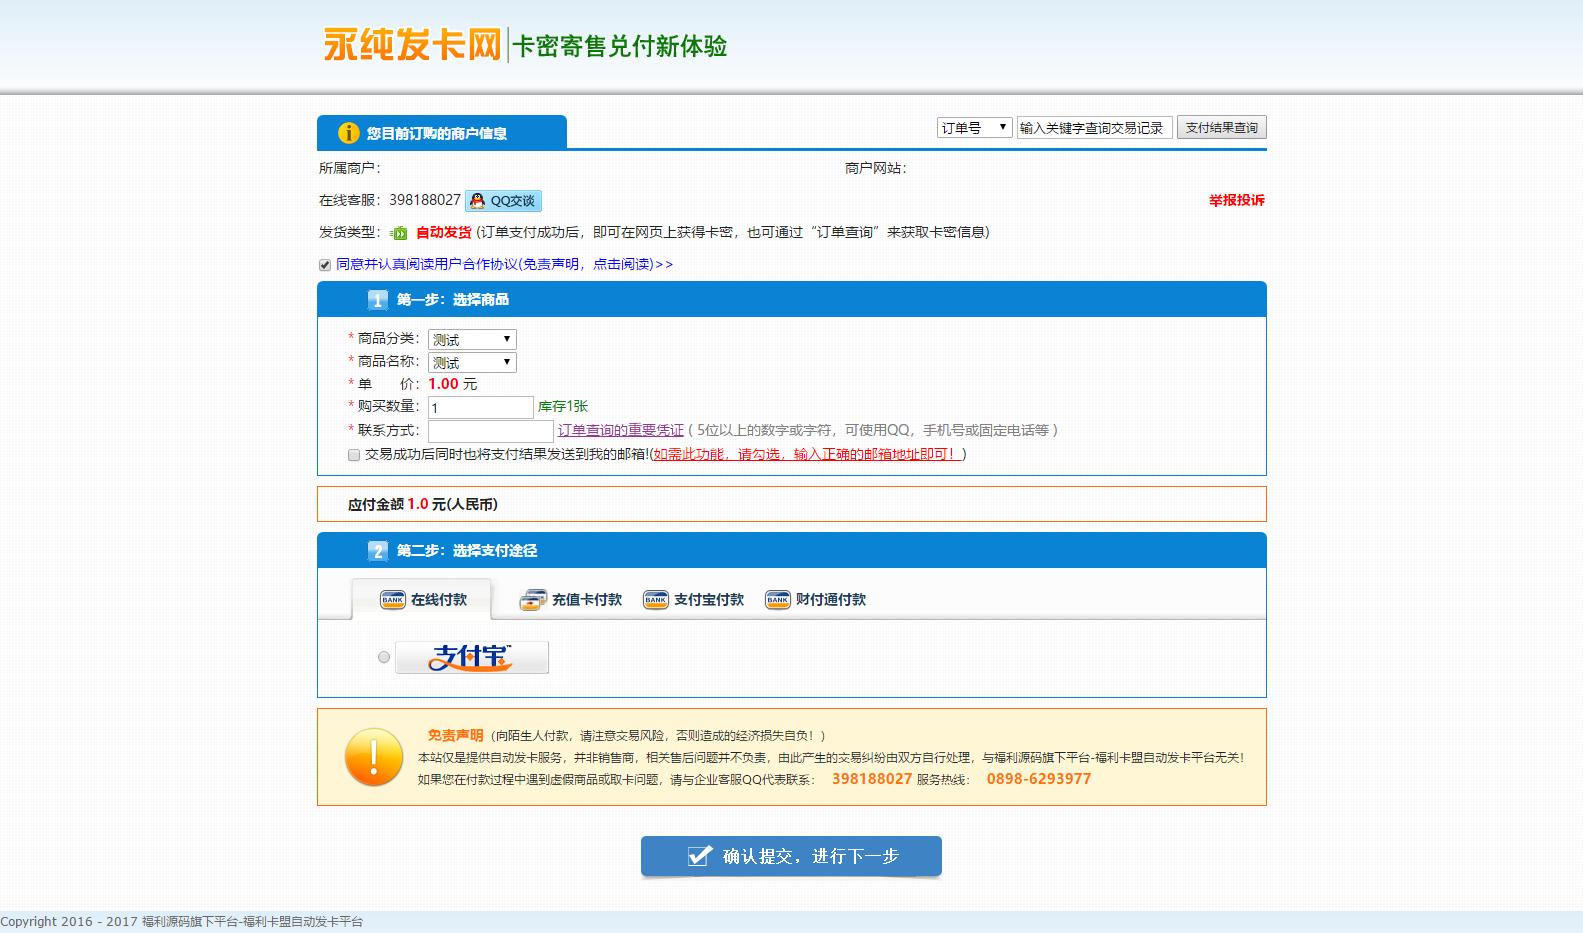Click the green auto-delivery icon before 自动发货
The width and height of the screenshot is (1583, 933).
[399, 233]
